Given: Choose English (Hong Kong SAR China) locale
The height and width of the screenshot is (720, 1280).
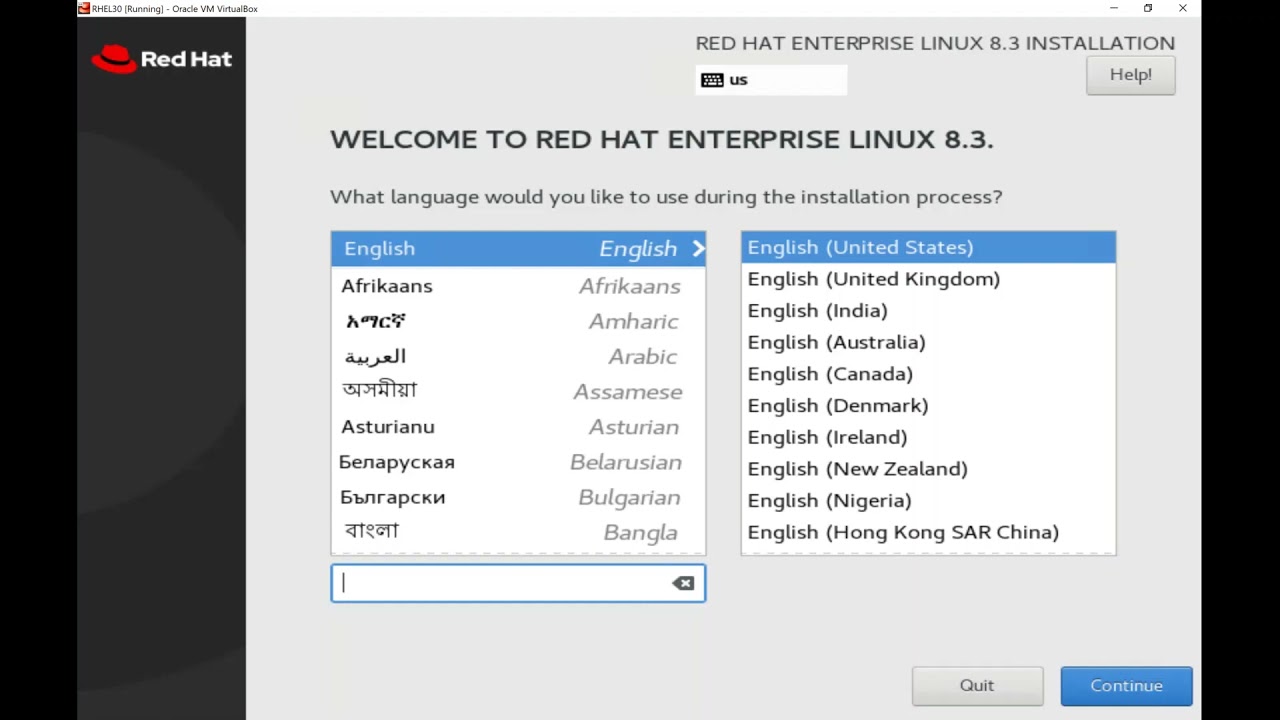Looking at the screenshot, I should click(928, 532).
